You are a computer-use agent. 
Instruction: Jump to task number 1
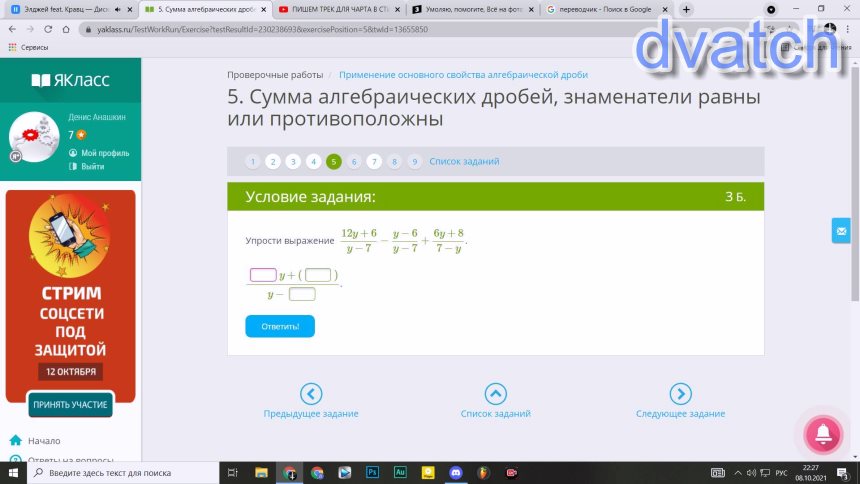[253, 161]
